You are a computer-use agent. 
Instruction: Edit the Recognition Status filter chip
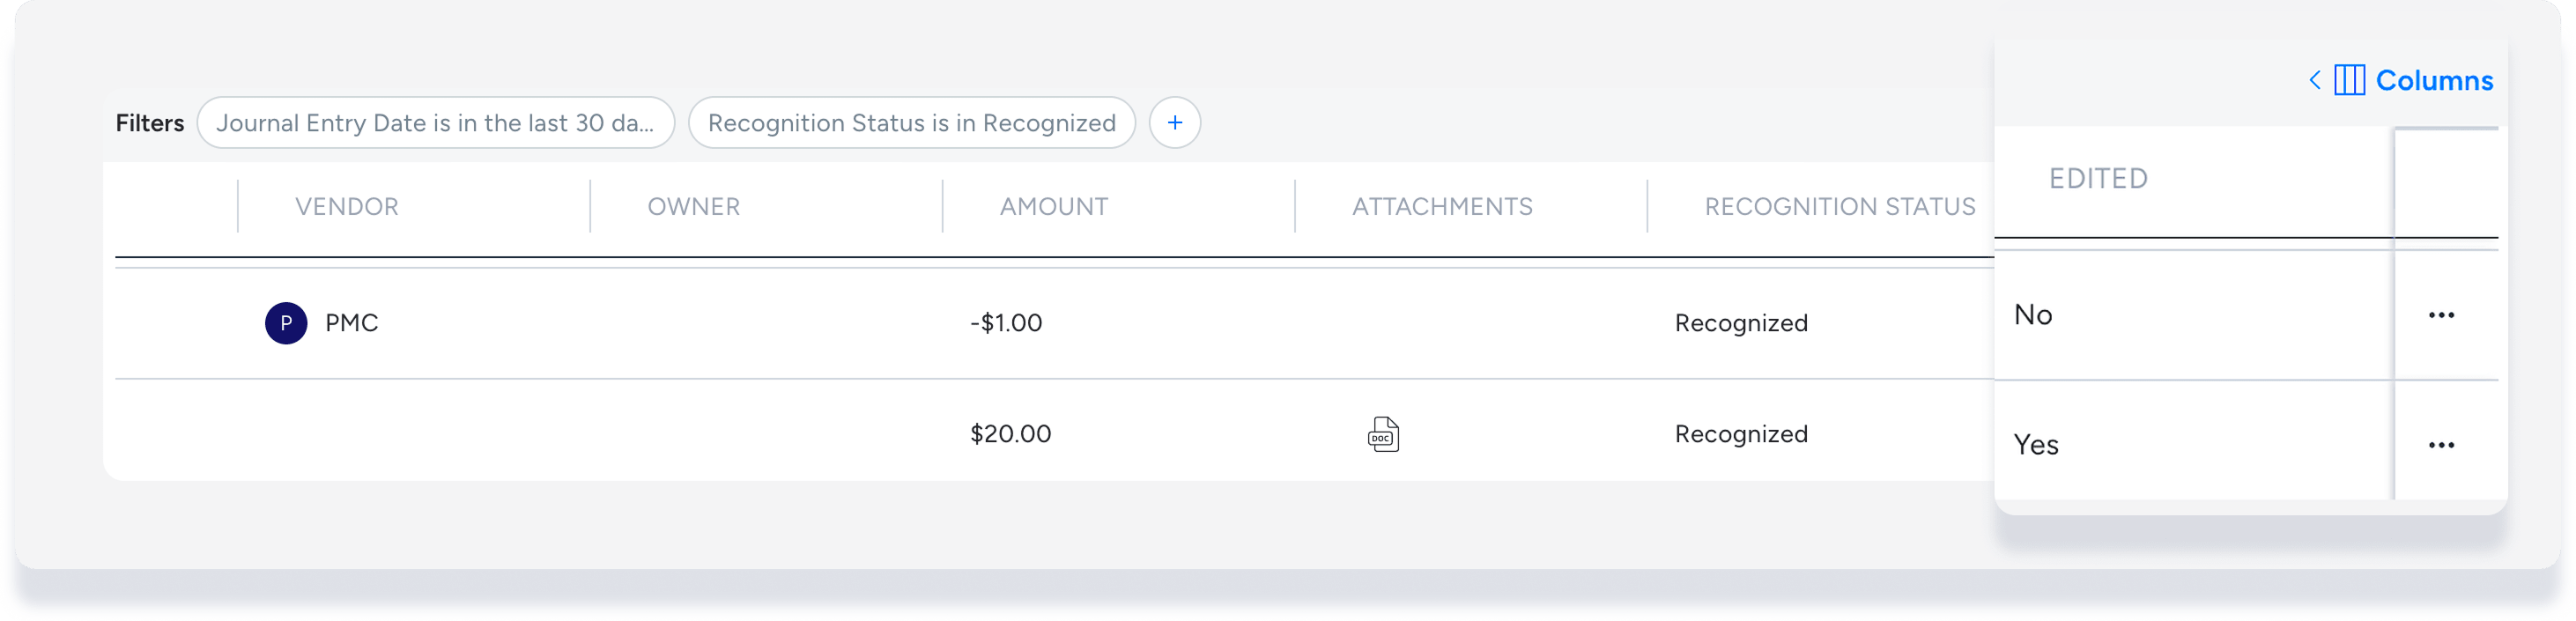click(x=911, y=123)
